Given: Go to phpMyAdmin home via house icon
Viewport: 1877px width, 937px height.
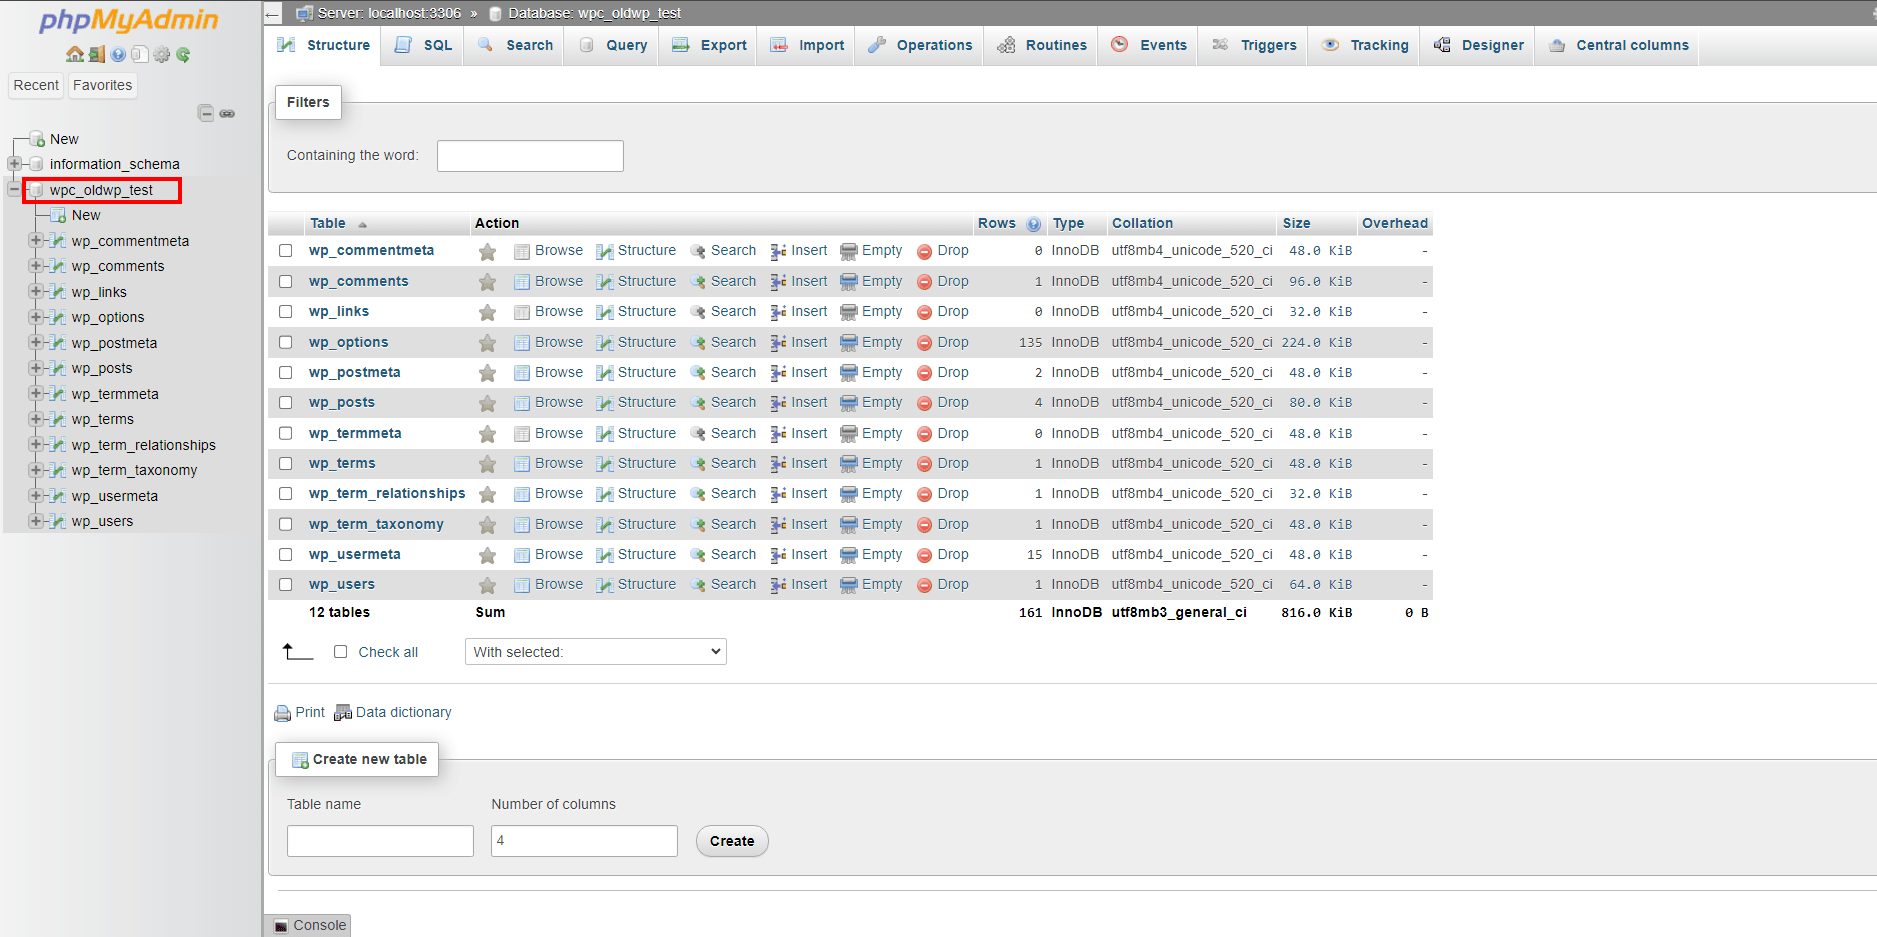Looking at the screenshot, I should (75, 54).
